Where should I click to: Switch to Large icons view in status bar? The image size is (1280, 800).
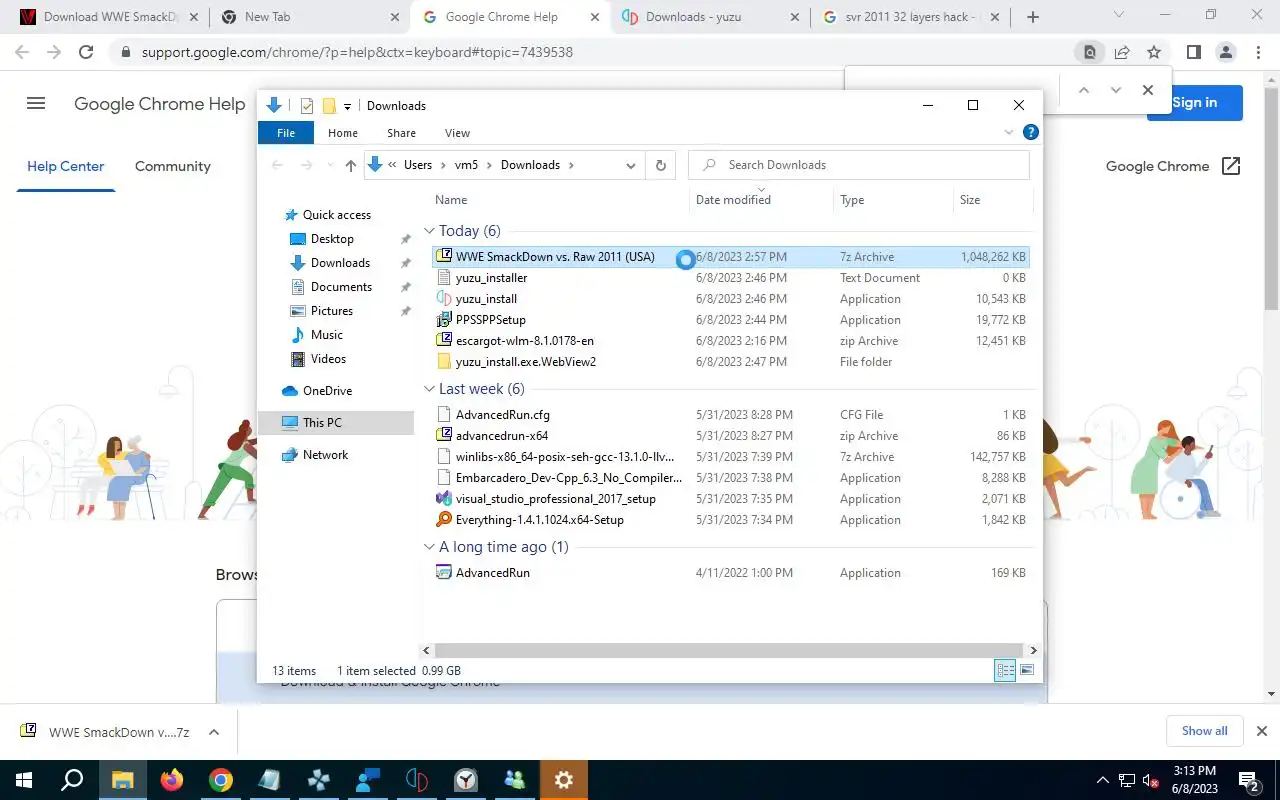click(x=1027, y=671)
